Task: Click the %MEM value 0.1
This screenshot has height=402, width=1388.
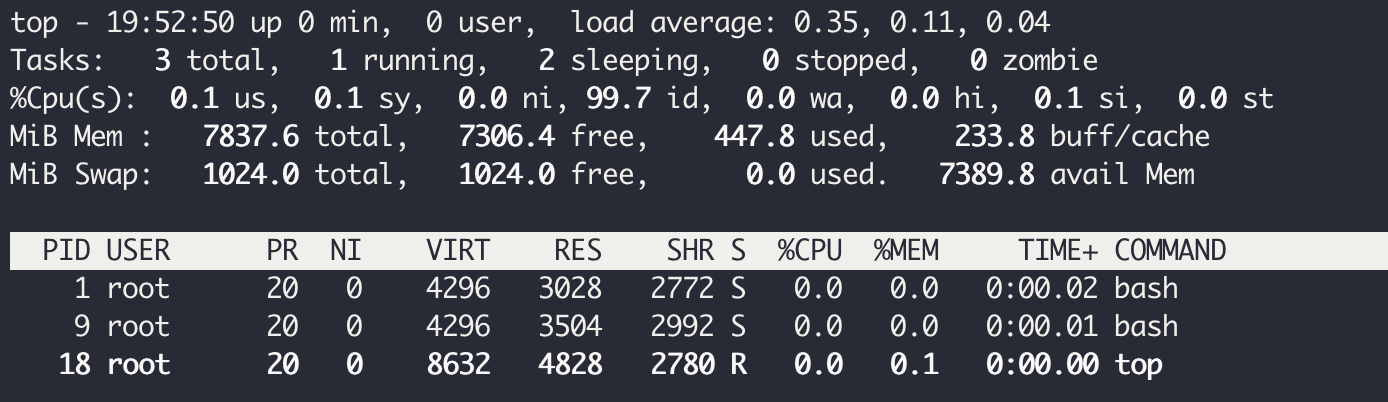Action: pyautogui.click(x=914, y=364)
